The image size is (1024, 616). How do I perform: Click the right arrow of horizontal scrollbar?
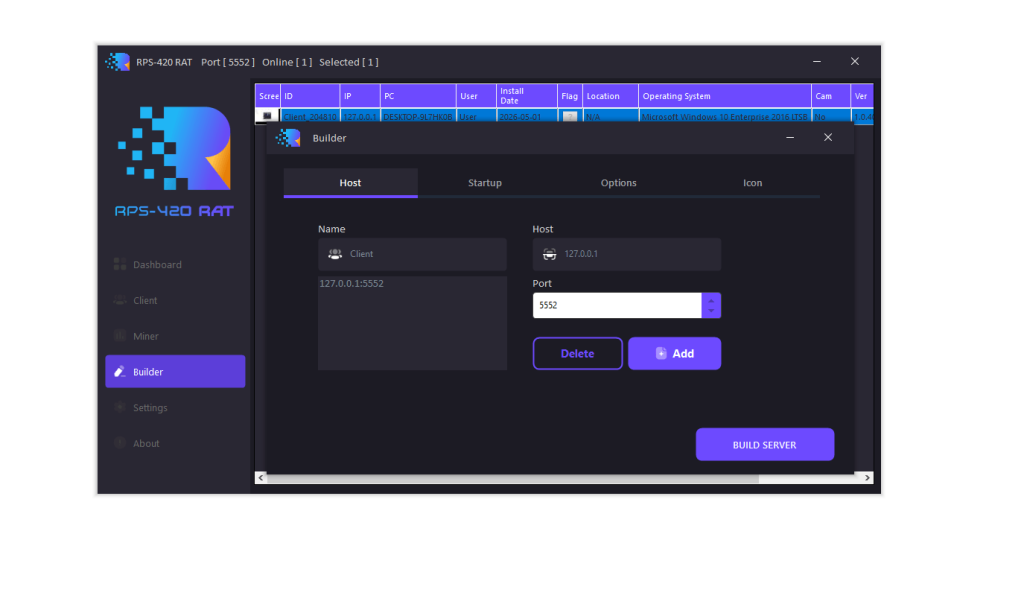point(867,478)
